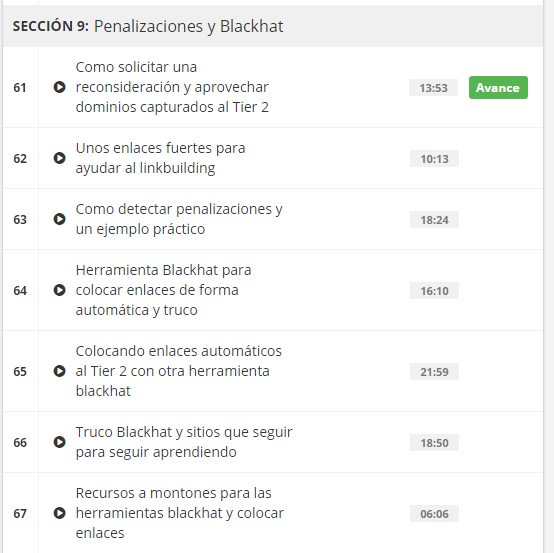Click the play icon for lecture 63
The height and width of the screenshot is (553, 554).
tap(59, 219)
